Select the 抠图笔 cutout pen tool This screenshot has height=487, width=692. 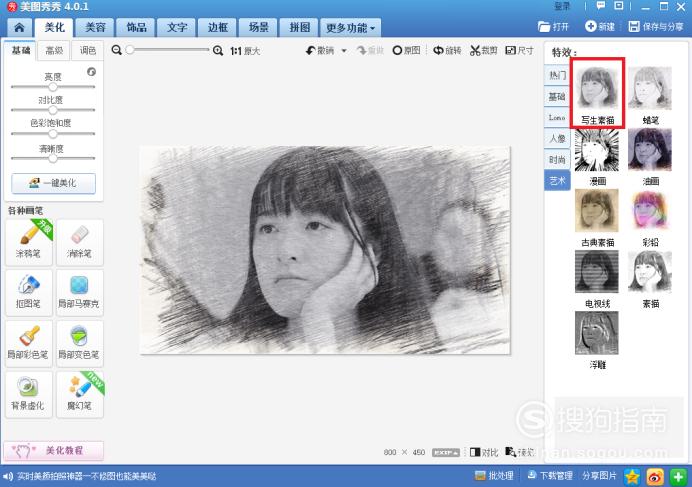coord(29,292)
